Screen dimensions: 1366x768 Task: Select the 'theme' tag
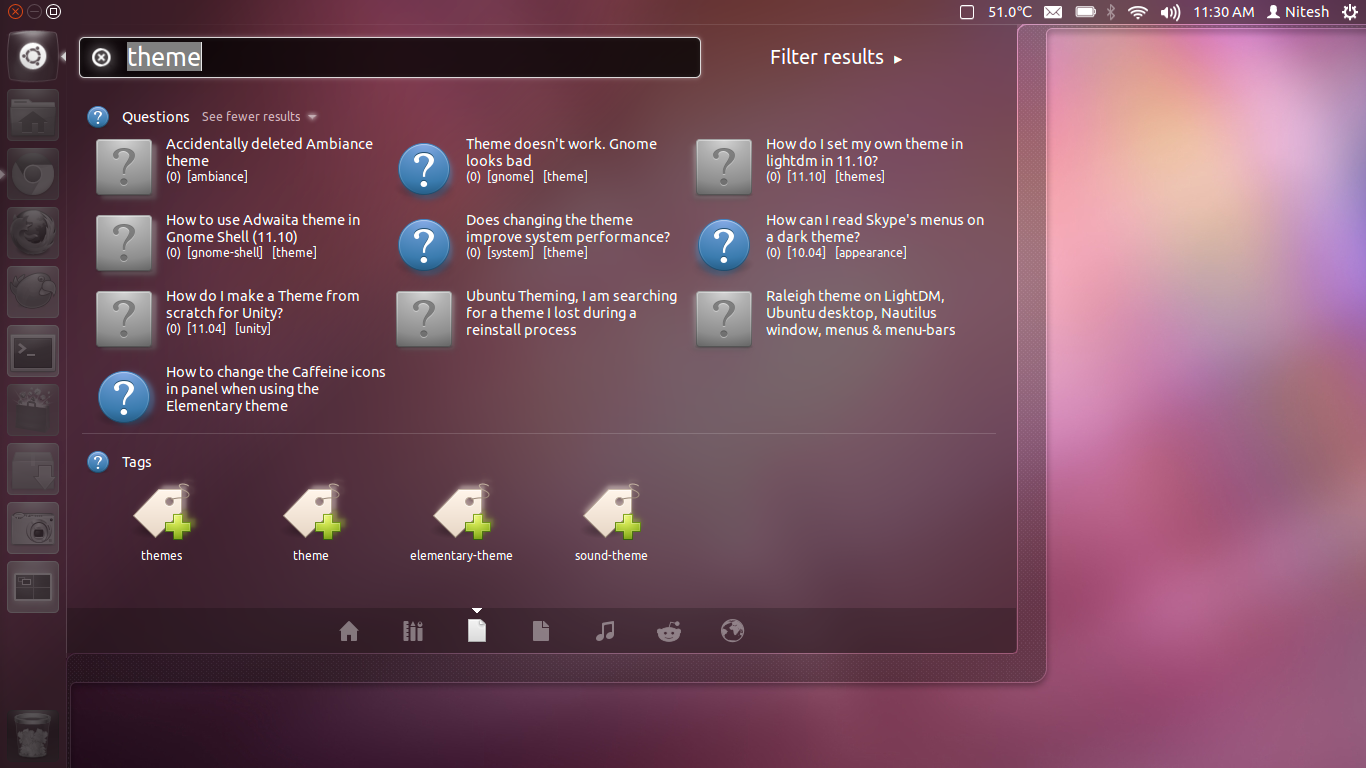(311, 523)
